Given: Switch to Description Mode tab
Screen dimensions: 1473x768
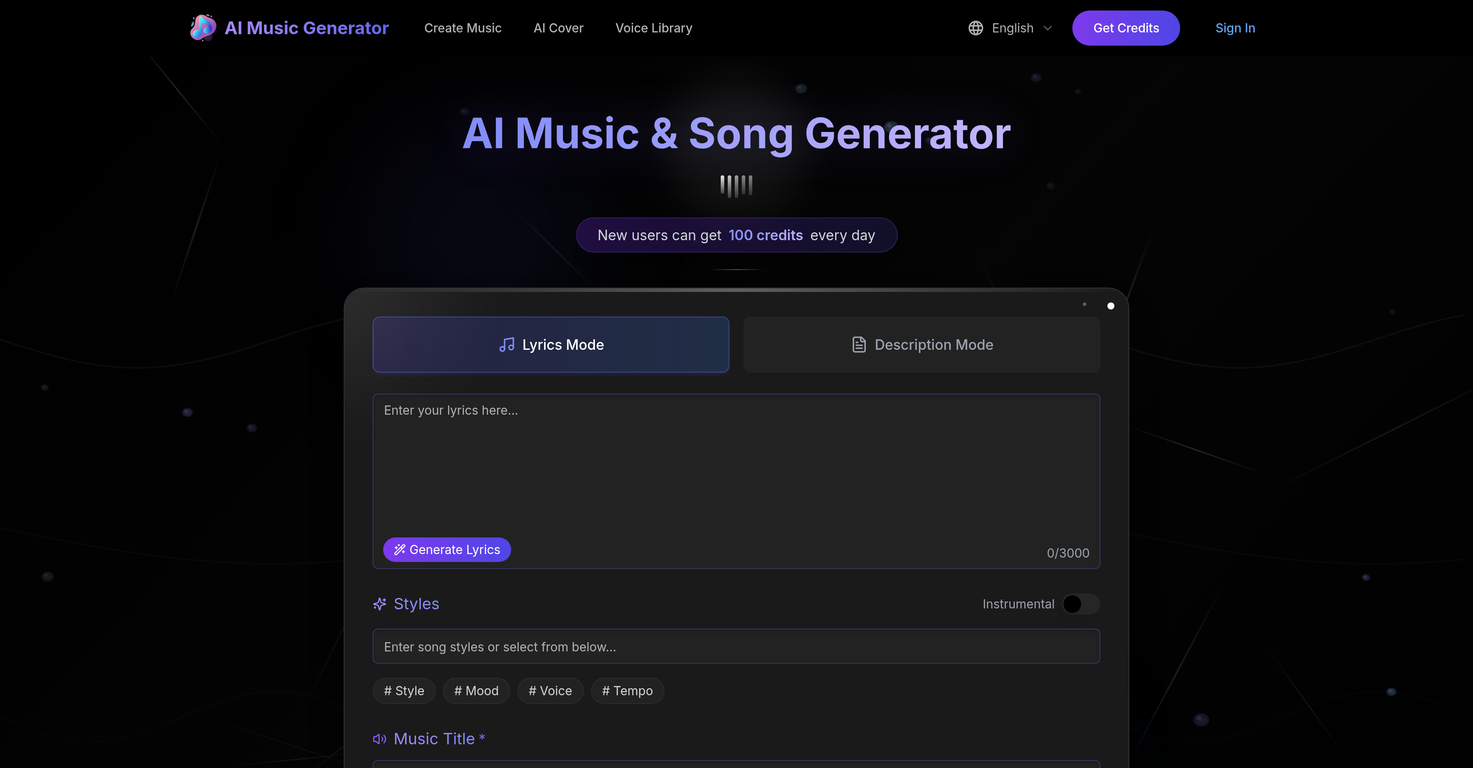Looking at the screenshot, I should (x=921, y=344).
